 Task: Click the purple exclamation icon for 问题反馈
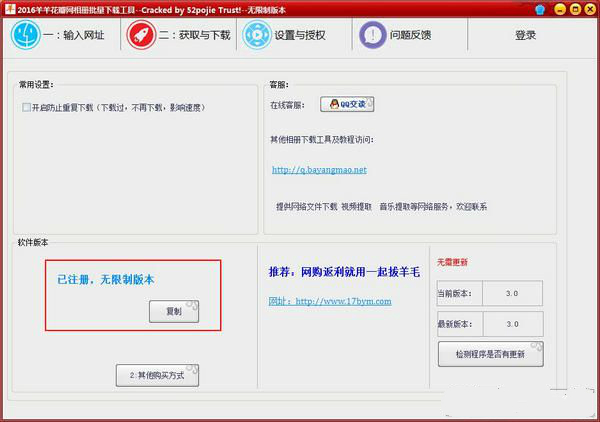[x=373, y=35]
